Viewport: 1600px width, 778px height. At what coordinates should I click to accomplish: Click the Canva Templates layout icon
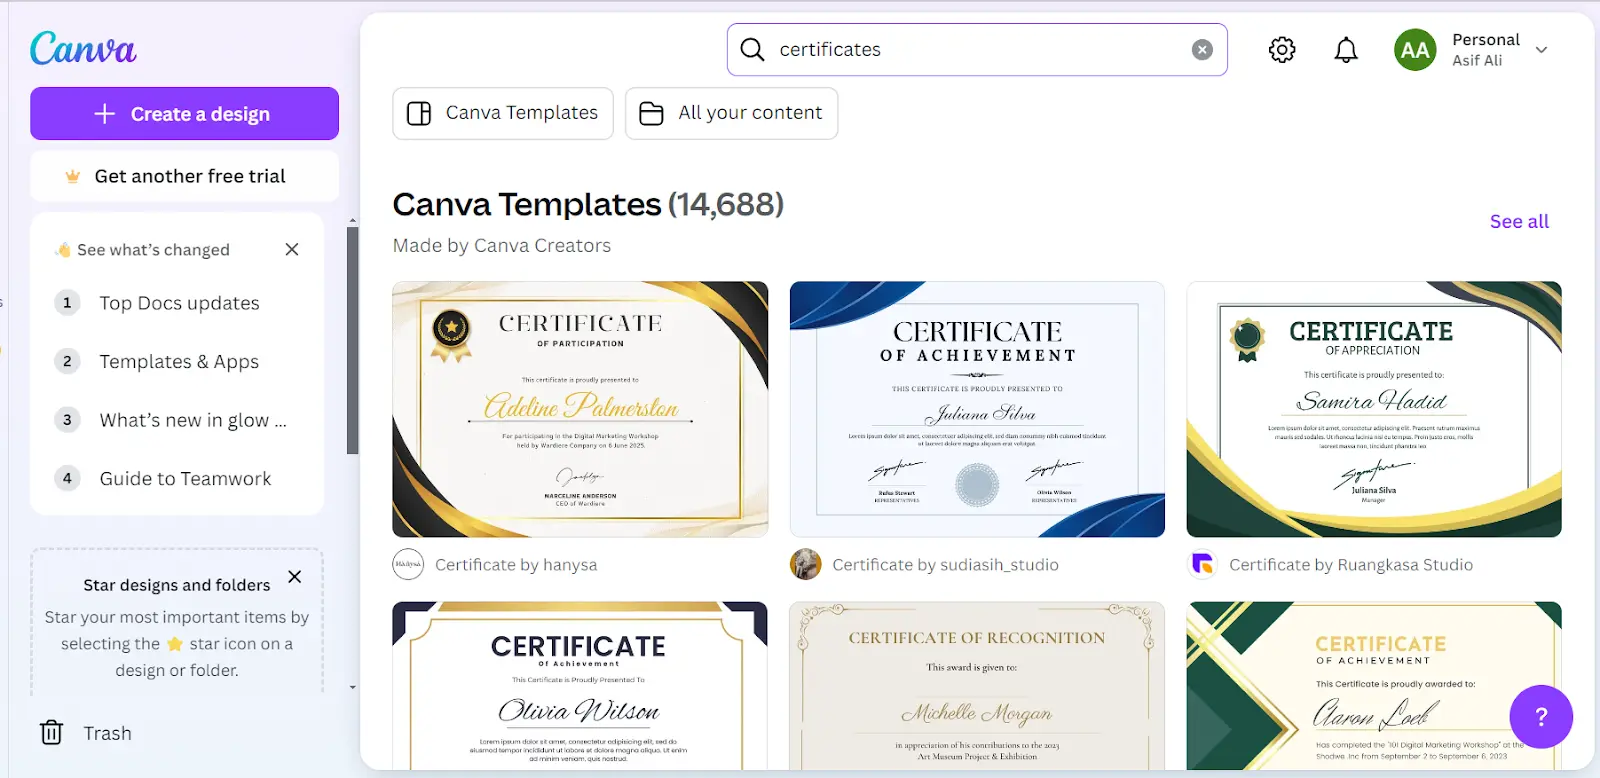[419, 113]
